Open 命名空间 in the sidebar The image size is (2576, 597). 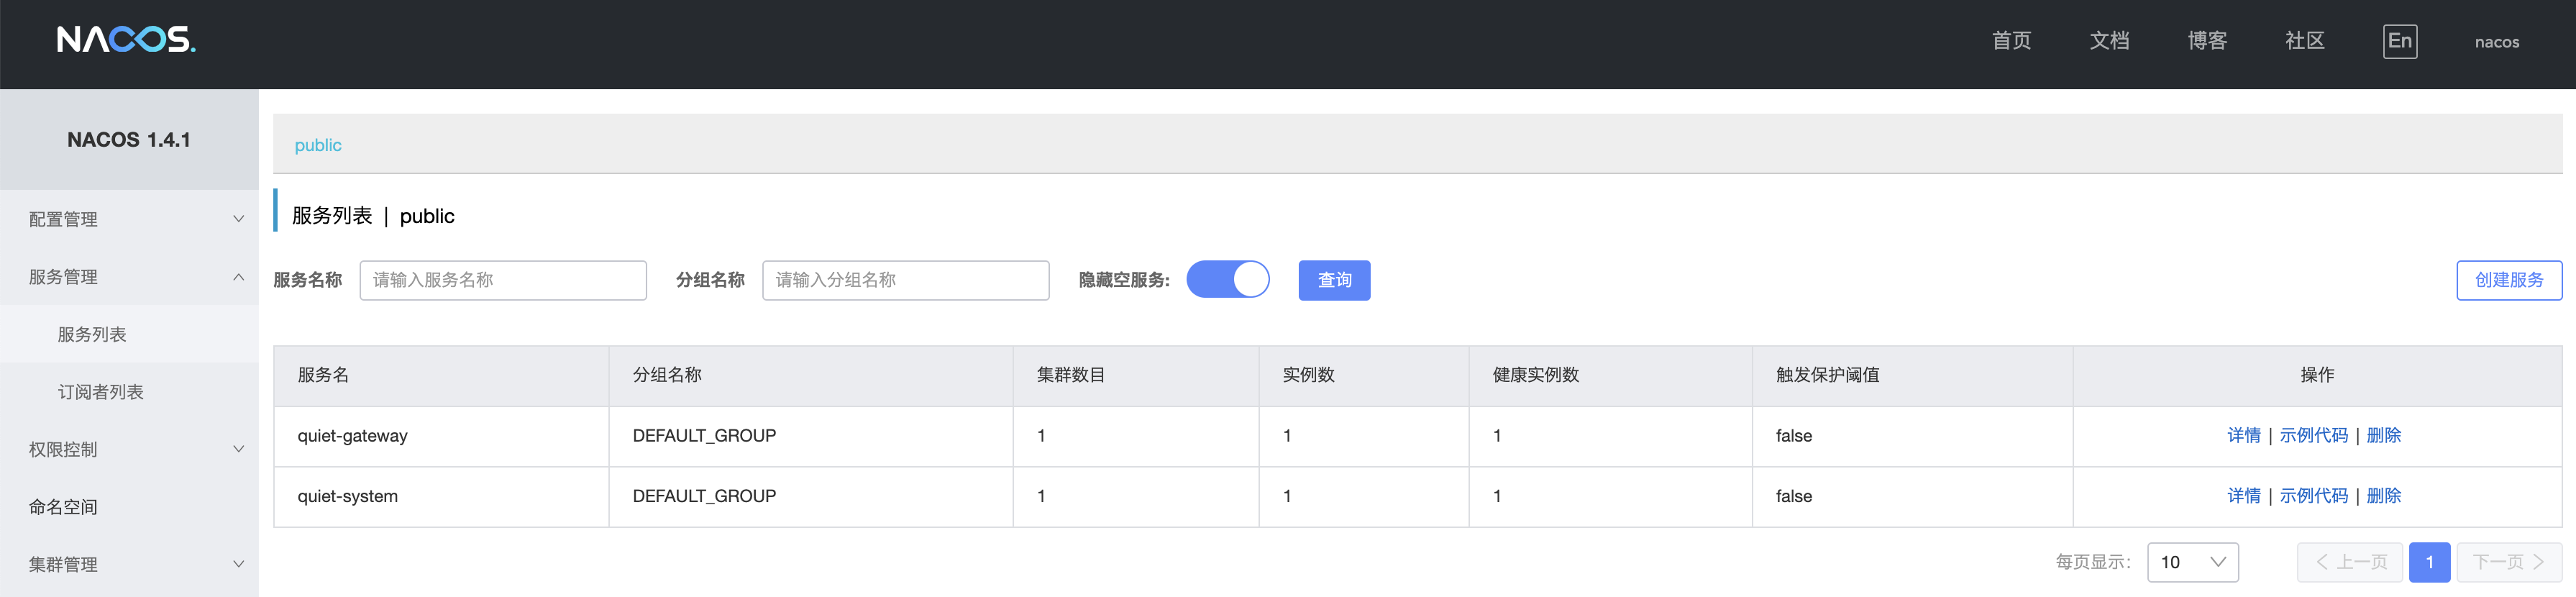click(130, 507)
